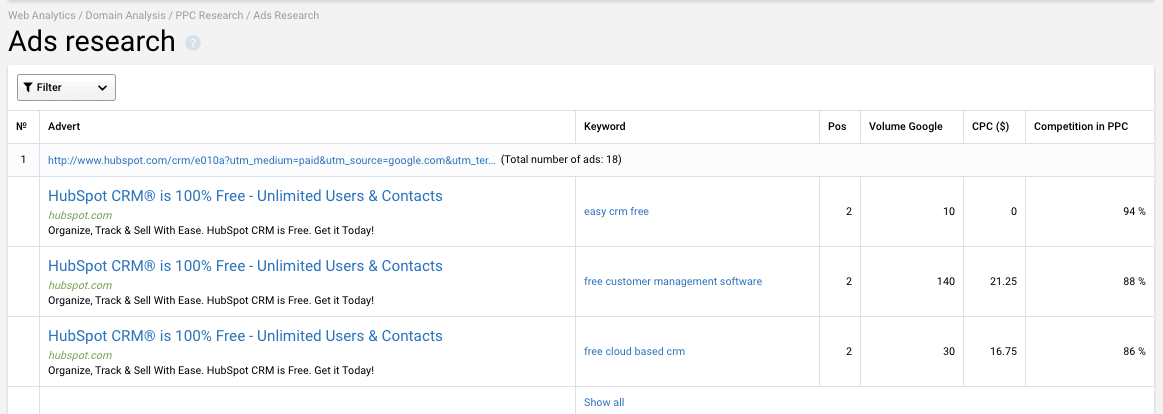Click ad title in easy crm free row
Image resolution: width=1163 pixels, height=414 pixels.
click(246, 196)
